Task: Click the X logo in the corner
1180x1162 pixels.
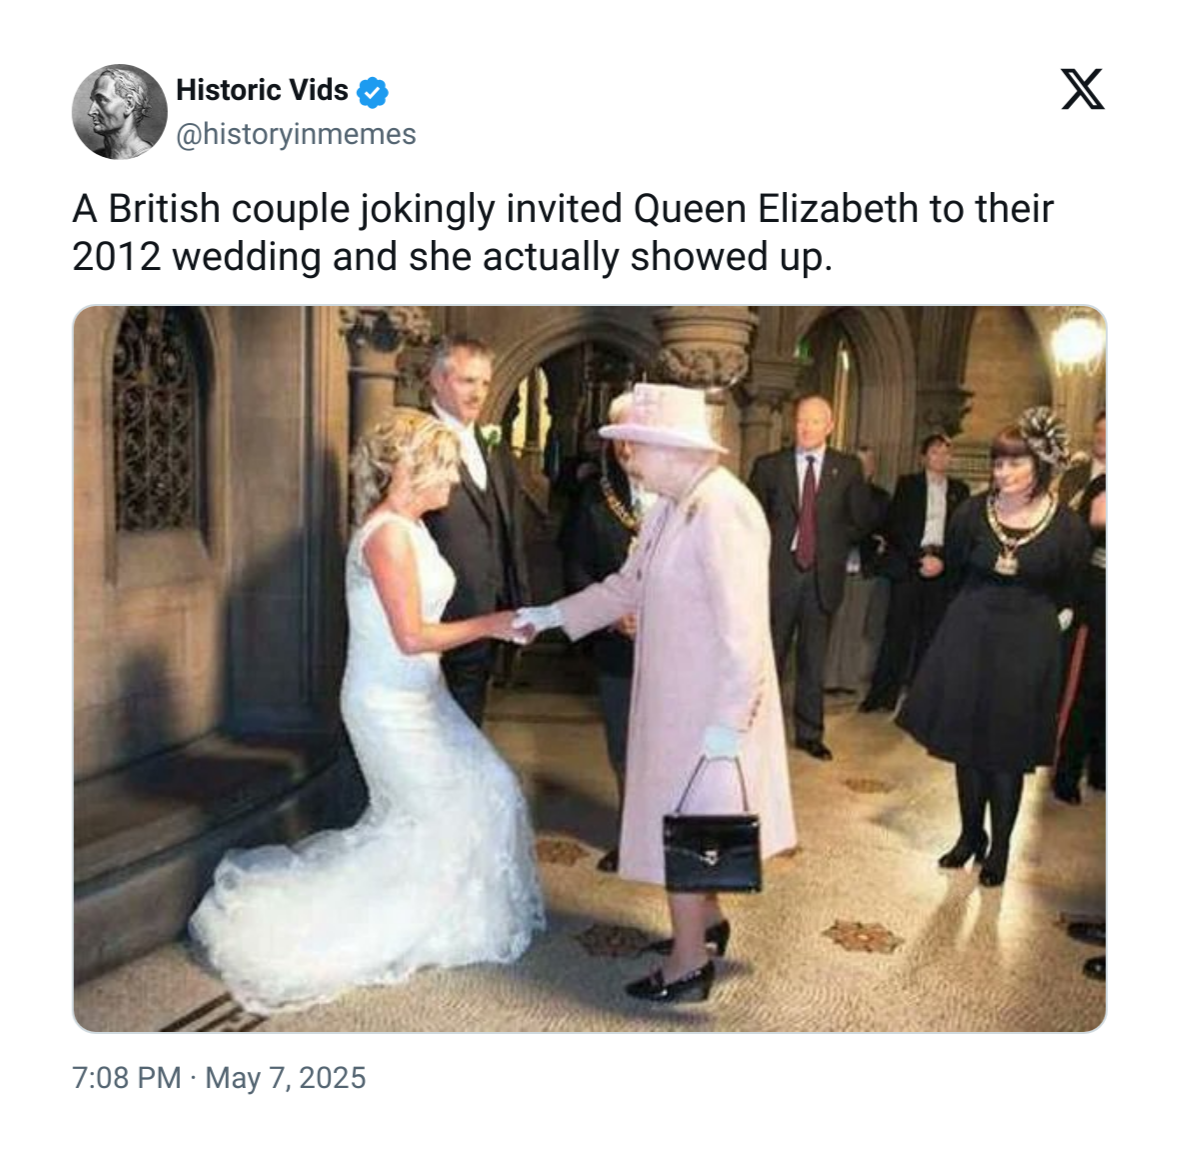Action: tap(1083, 89)
